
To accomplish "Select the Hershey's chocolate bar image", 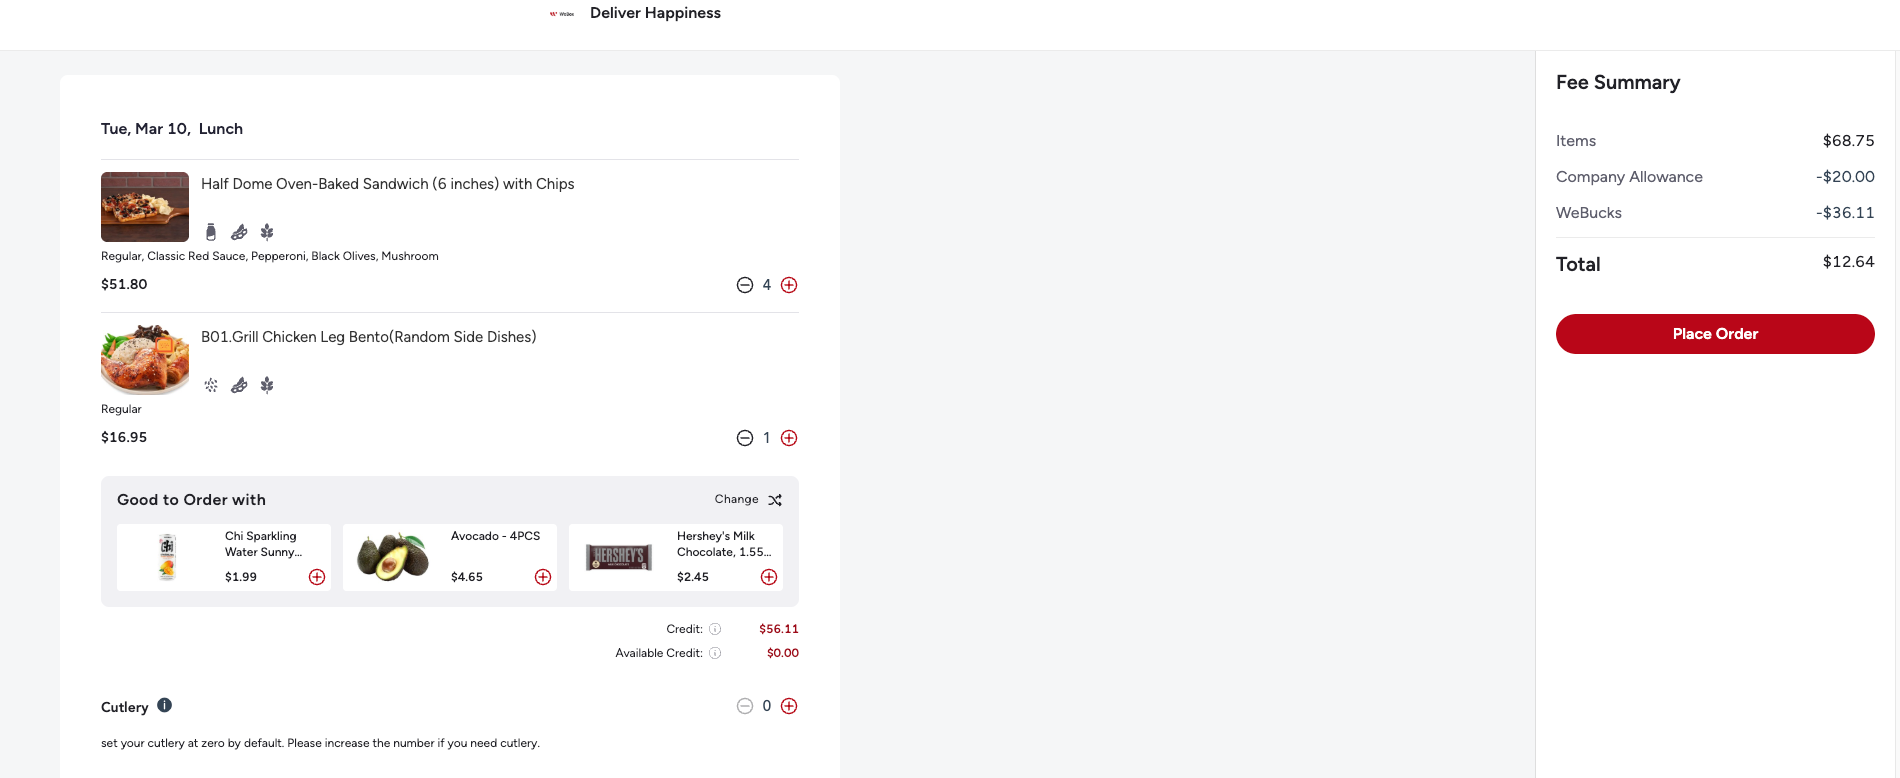I will click(x=619, y=557).
